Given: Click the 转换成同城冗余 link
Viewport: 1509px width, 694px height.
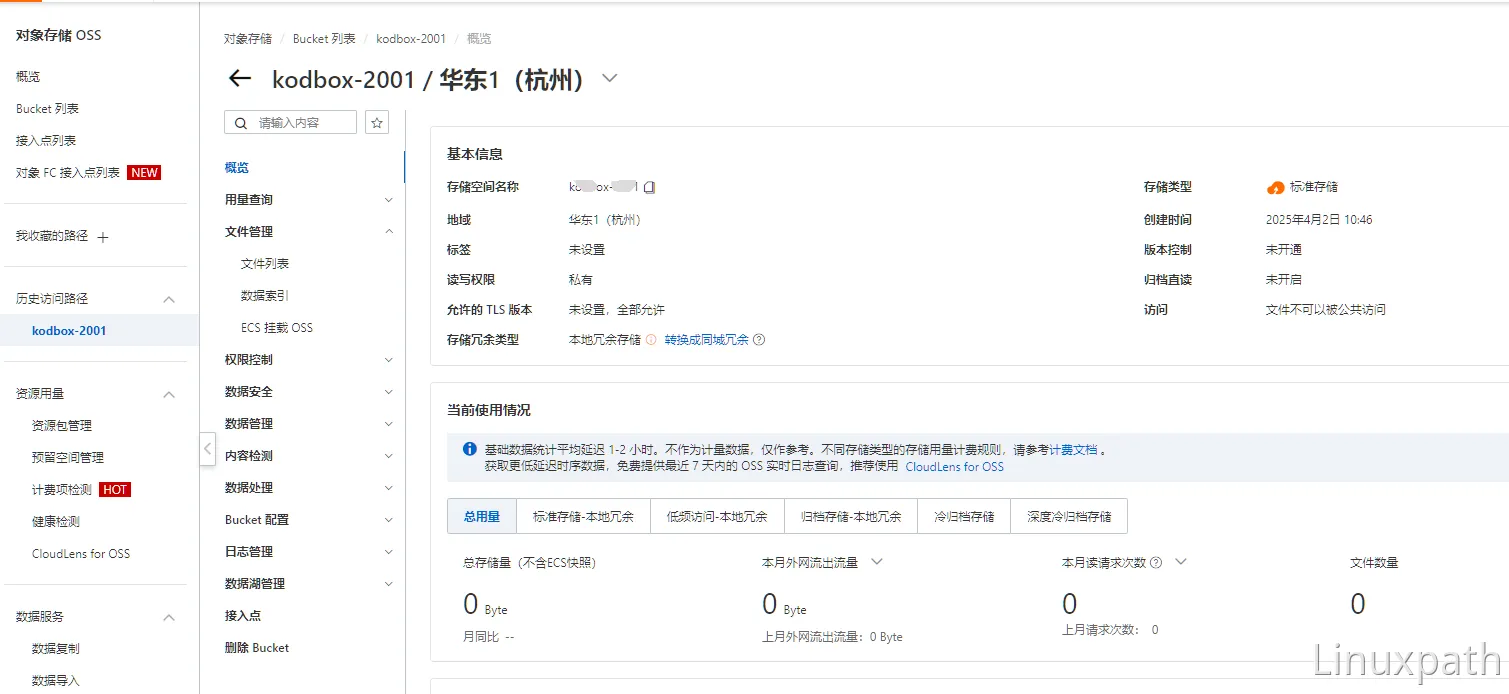Looking at the screenshot, I should 706,340.
